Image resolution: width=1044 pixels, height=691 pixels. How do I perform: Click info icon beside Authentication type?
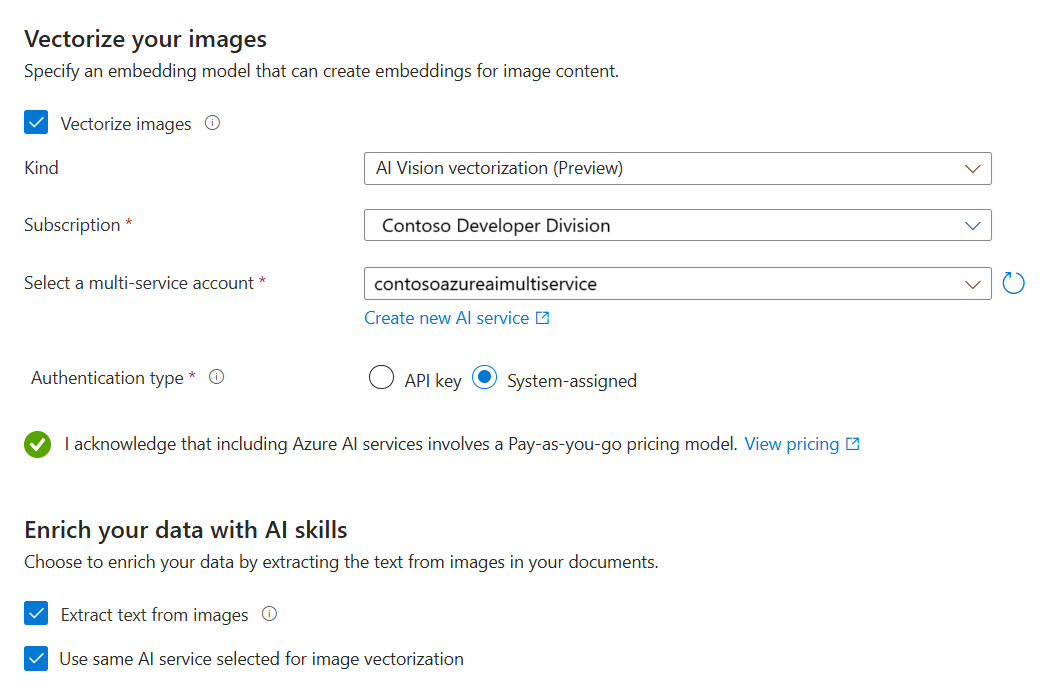click(216, 378)
